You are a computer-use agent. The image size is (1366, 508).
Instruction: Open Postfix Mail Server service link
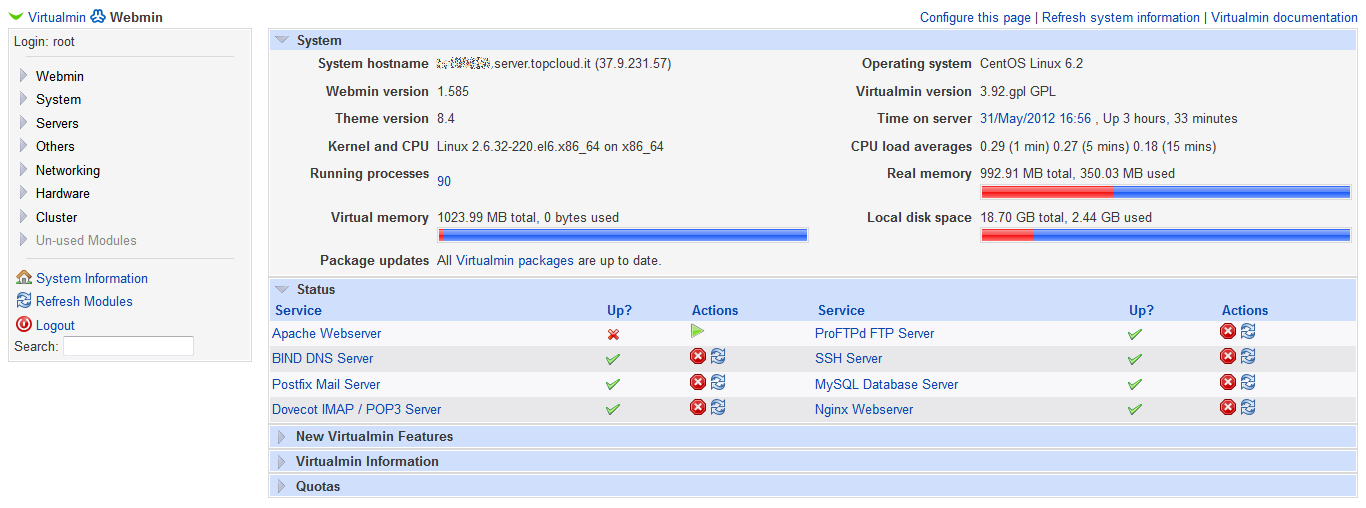click(x=326, y=384)
